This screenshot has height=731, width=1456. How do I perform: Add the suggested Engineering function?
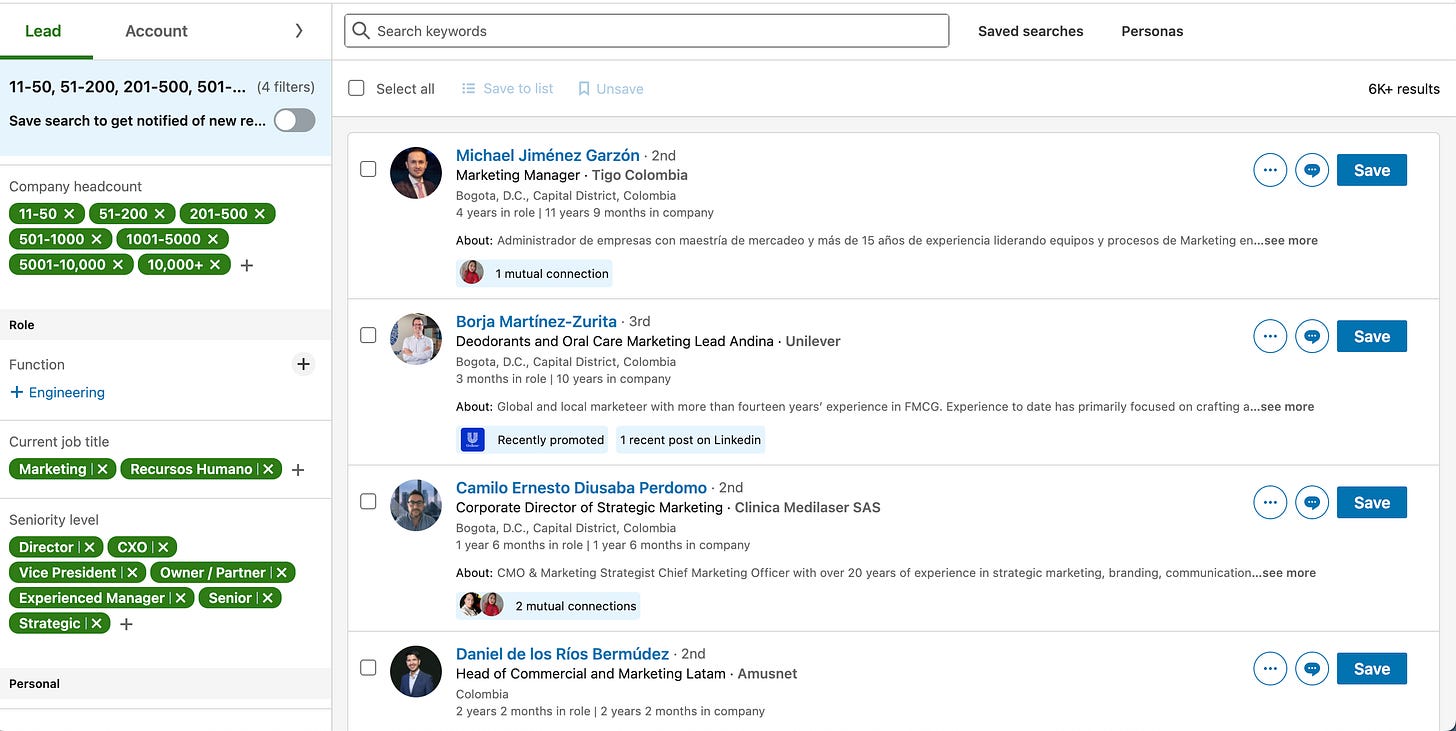pos(57,392)
